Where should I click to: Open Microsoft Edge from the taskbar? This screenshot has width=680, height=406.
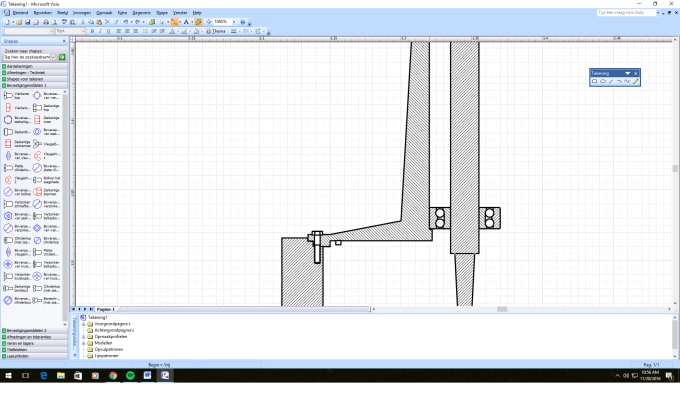coord(43,376)
